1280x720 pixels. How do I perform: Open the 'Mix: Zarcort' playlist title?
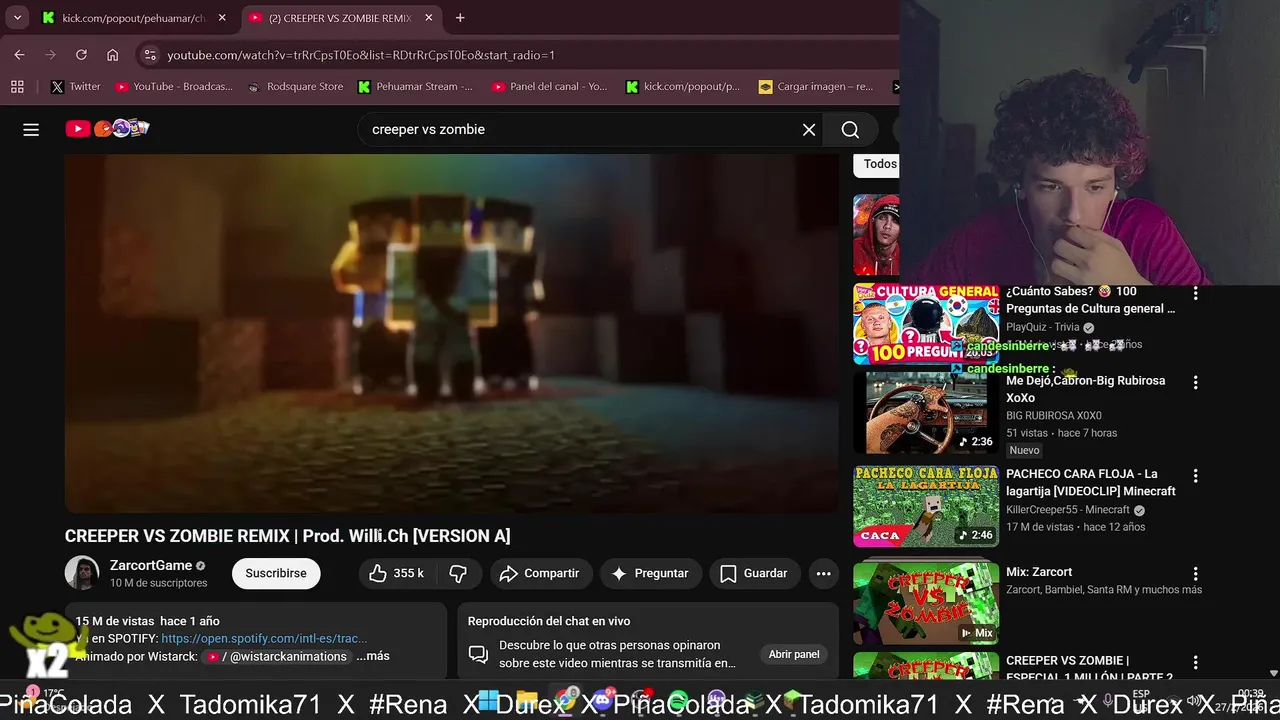coord(1039,572)
